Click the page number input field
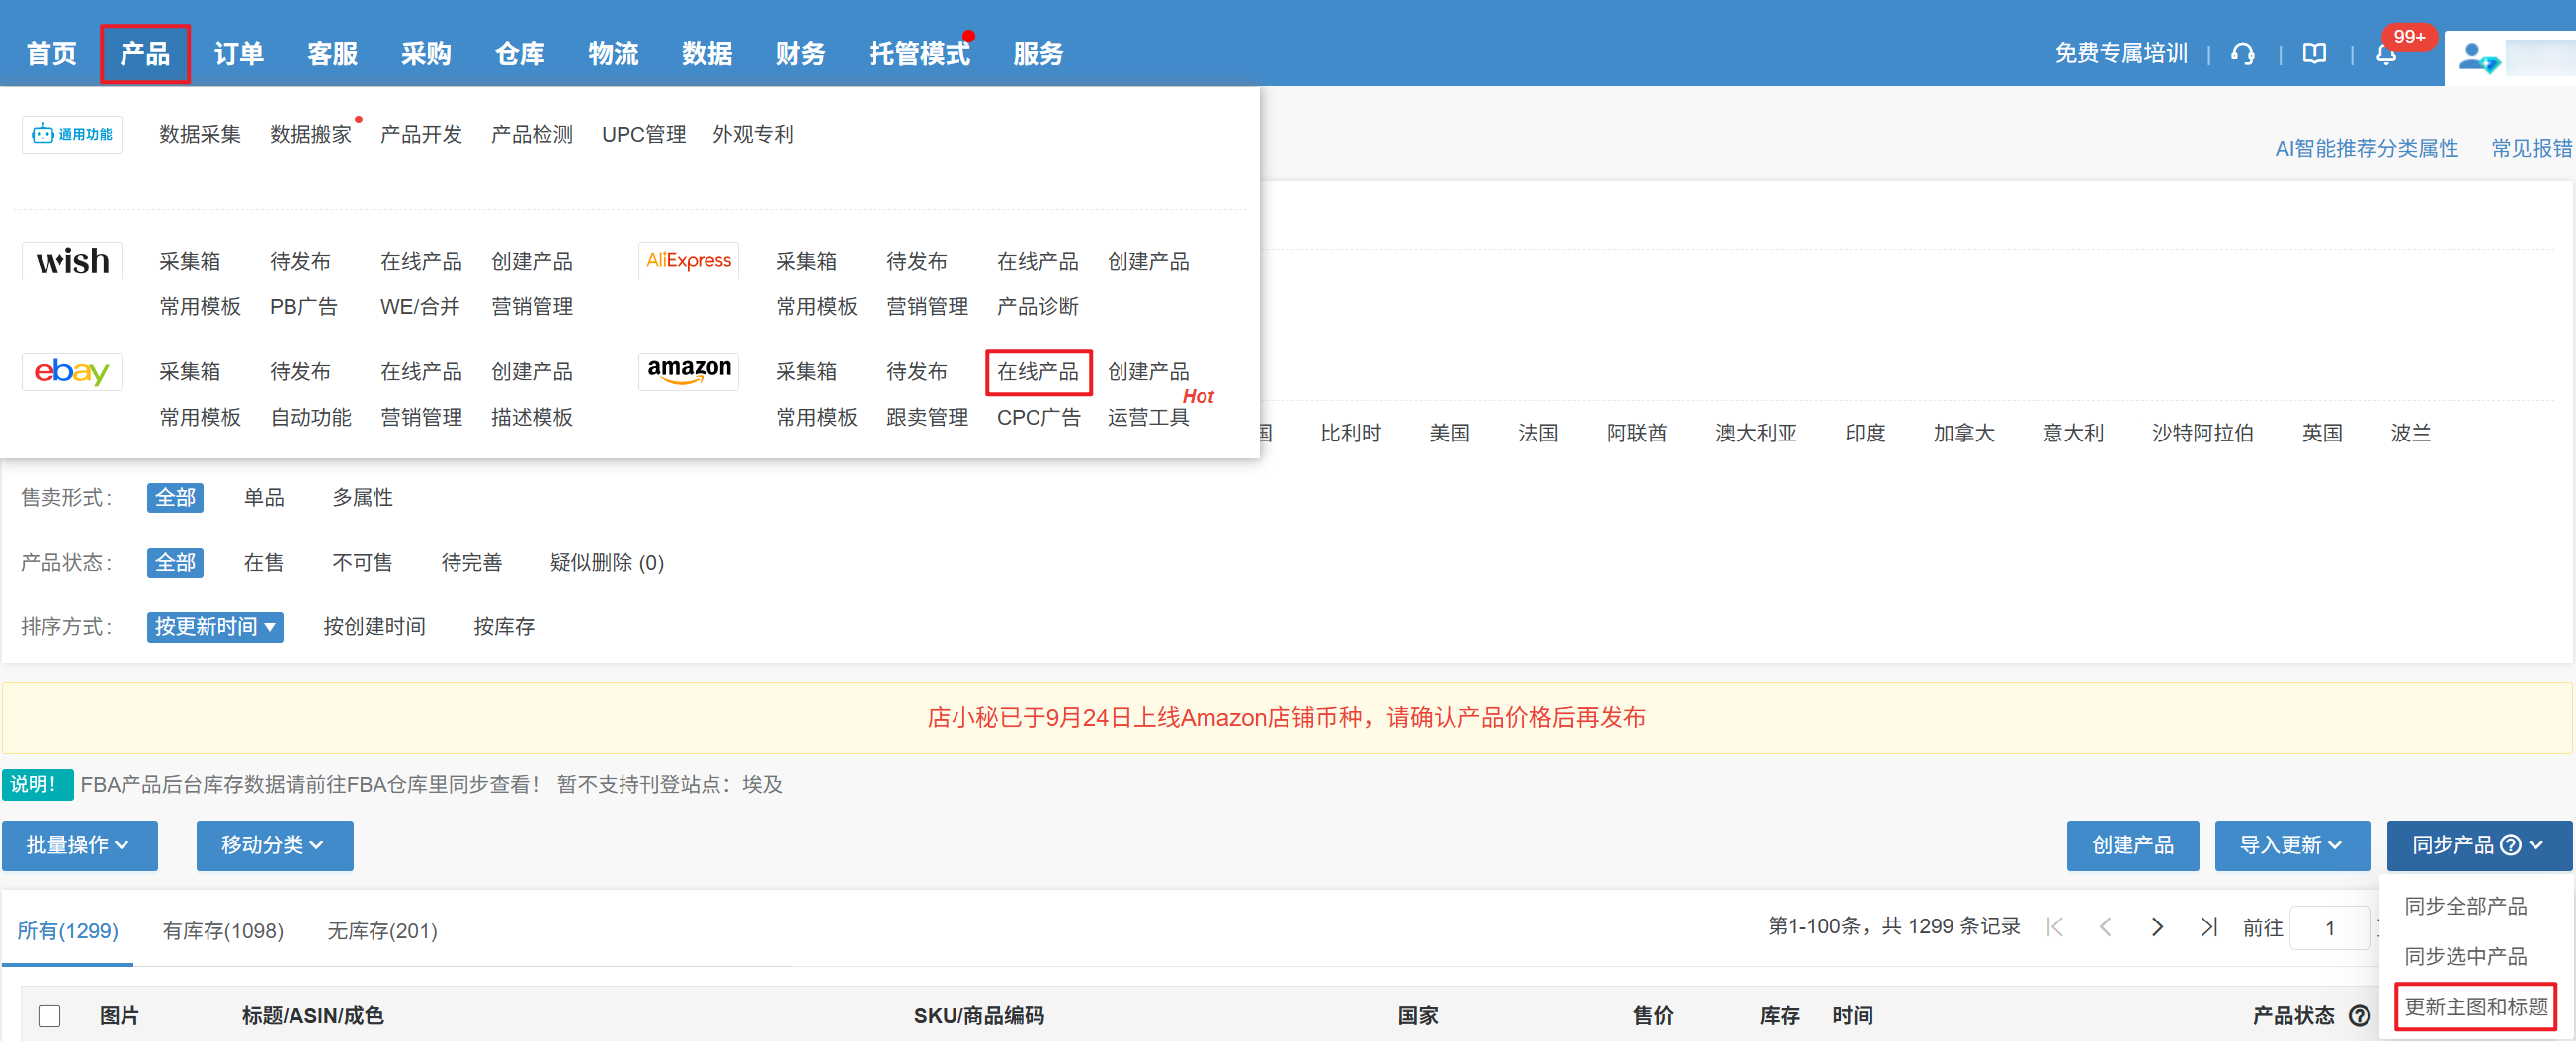This screenshot has width=2576, height=1041. (x=2329, y=928)
